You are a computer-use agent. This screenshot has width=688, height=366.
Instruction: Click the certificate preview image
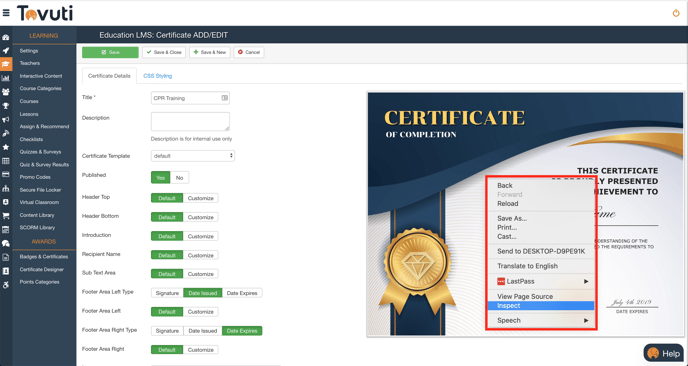pos(525,214)
